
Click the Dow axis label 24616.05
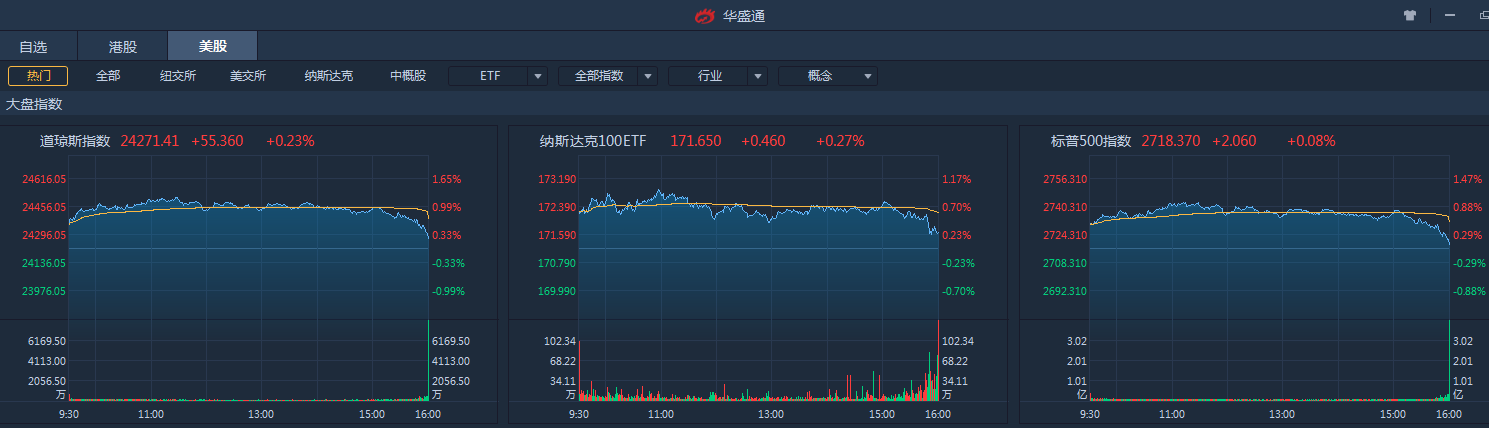(45, 180)
